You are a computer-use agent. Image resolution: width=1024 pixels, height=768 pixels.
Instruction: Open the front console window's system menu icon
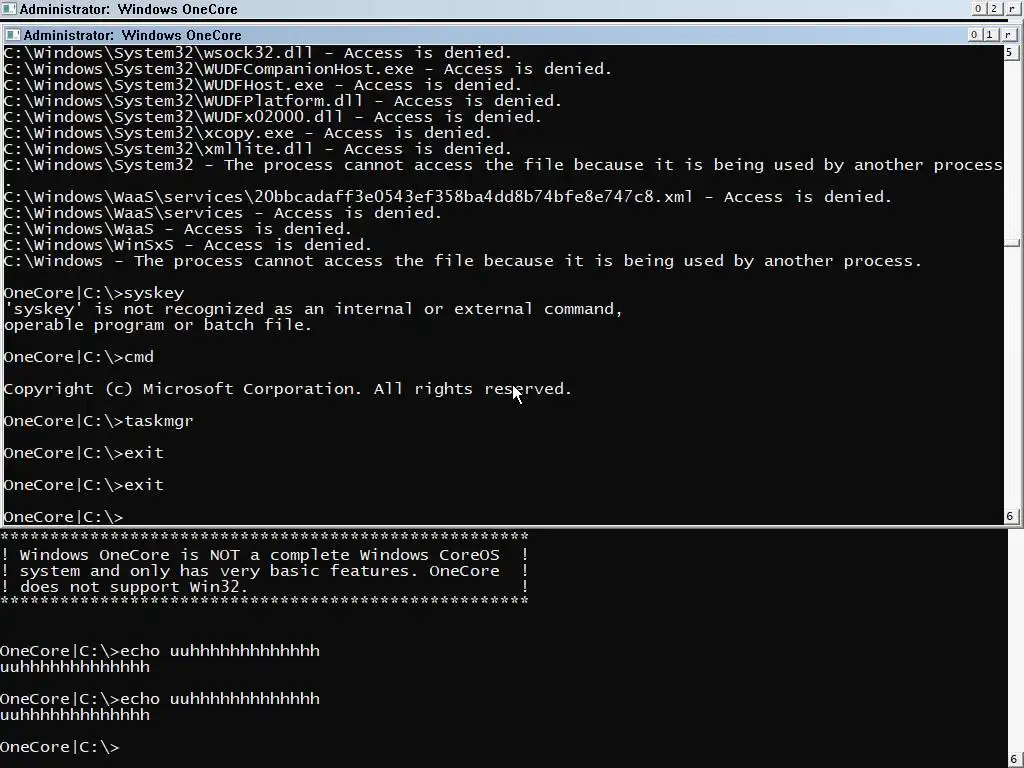click(12, 35)
